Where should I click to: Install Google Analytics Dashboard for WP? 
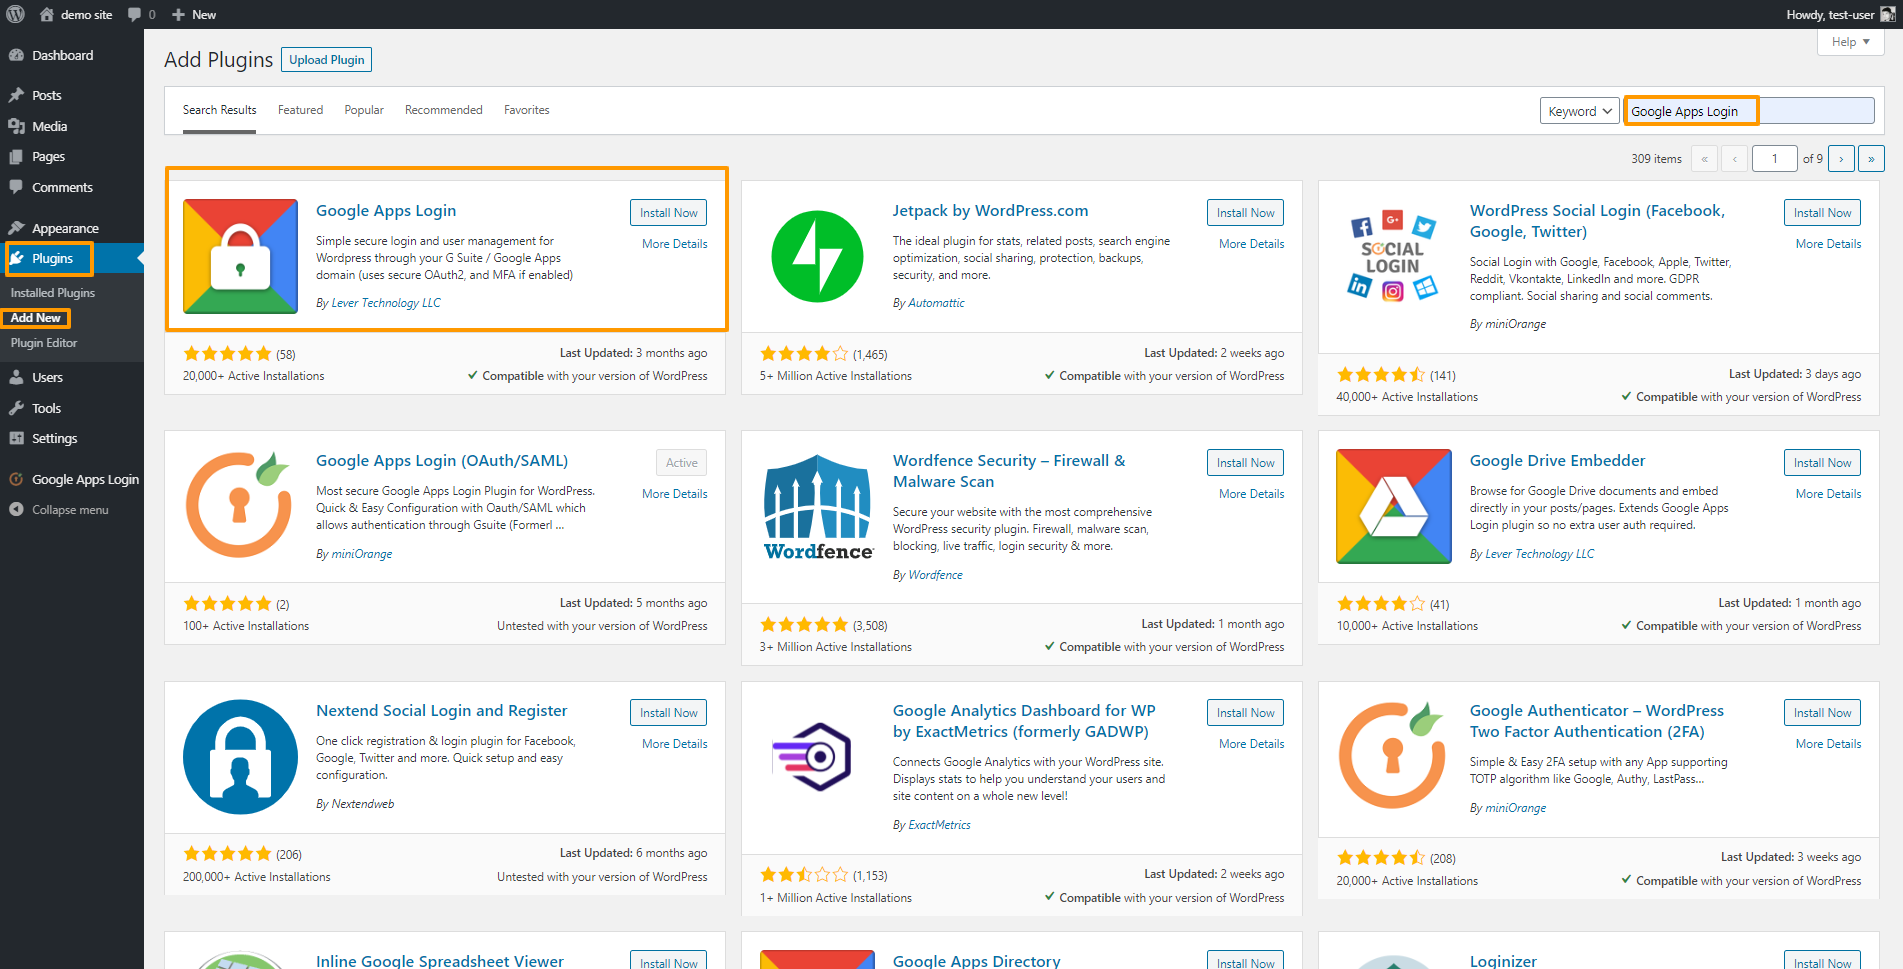[1245, 713]
